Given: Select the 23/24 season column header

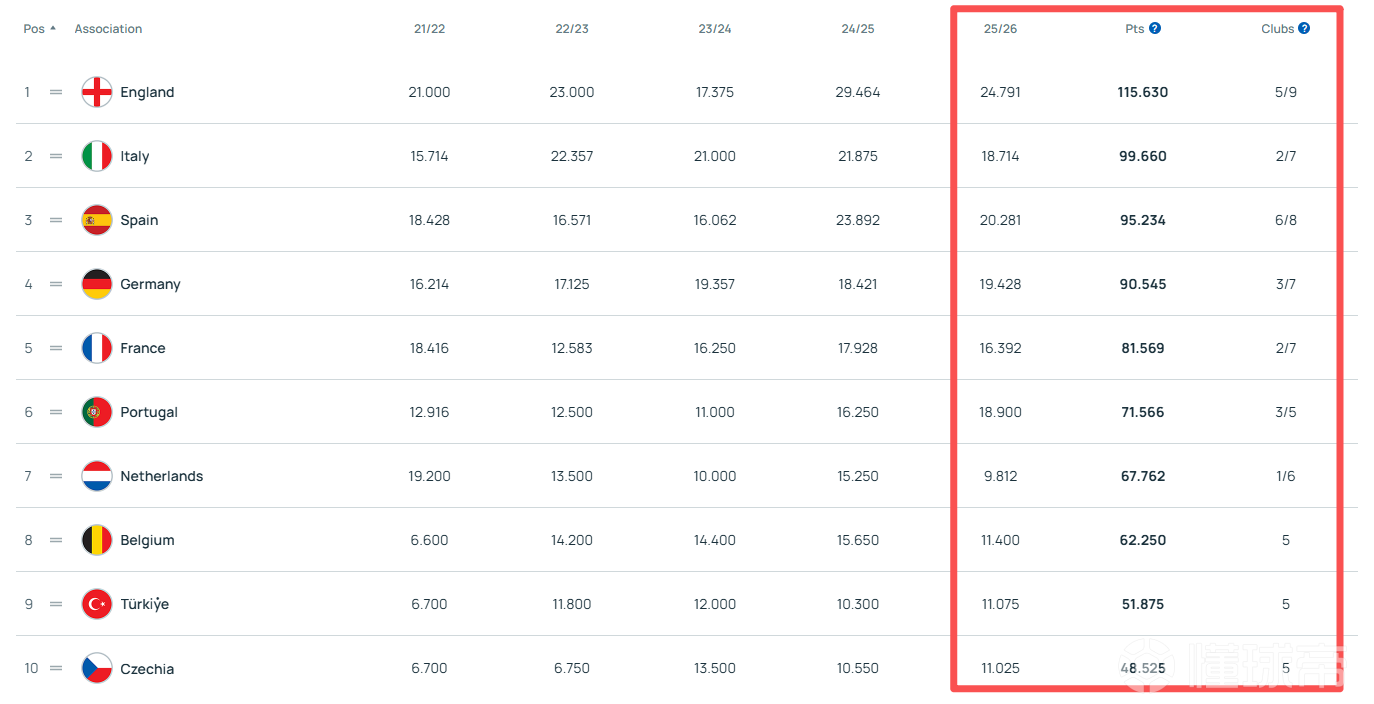Looking at the screenshot, I should [x=715, y=29].
